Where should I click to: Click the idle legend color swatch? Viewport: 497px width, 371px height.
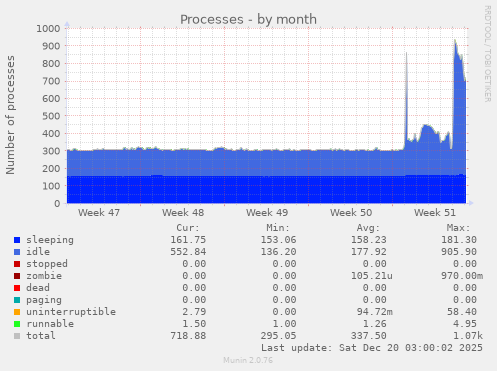[x=17, y=252]
